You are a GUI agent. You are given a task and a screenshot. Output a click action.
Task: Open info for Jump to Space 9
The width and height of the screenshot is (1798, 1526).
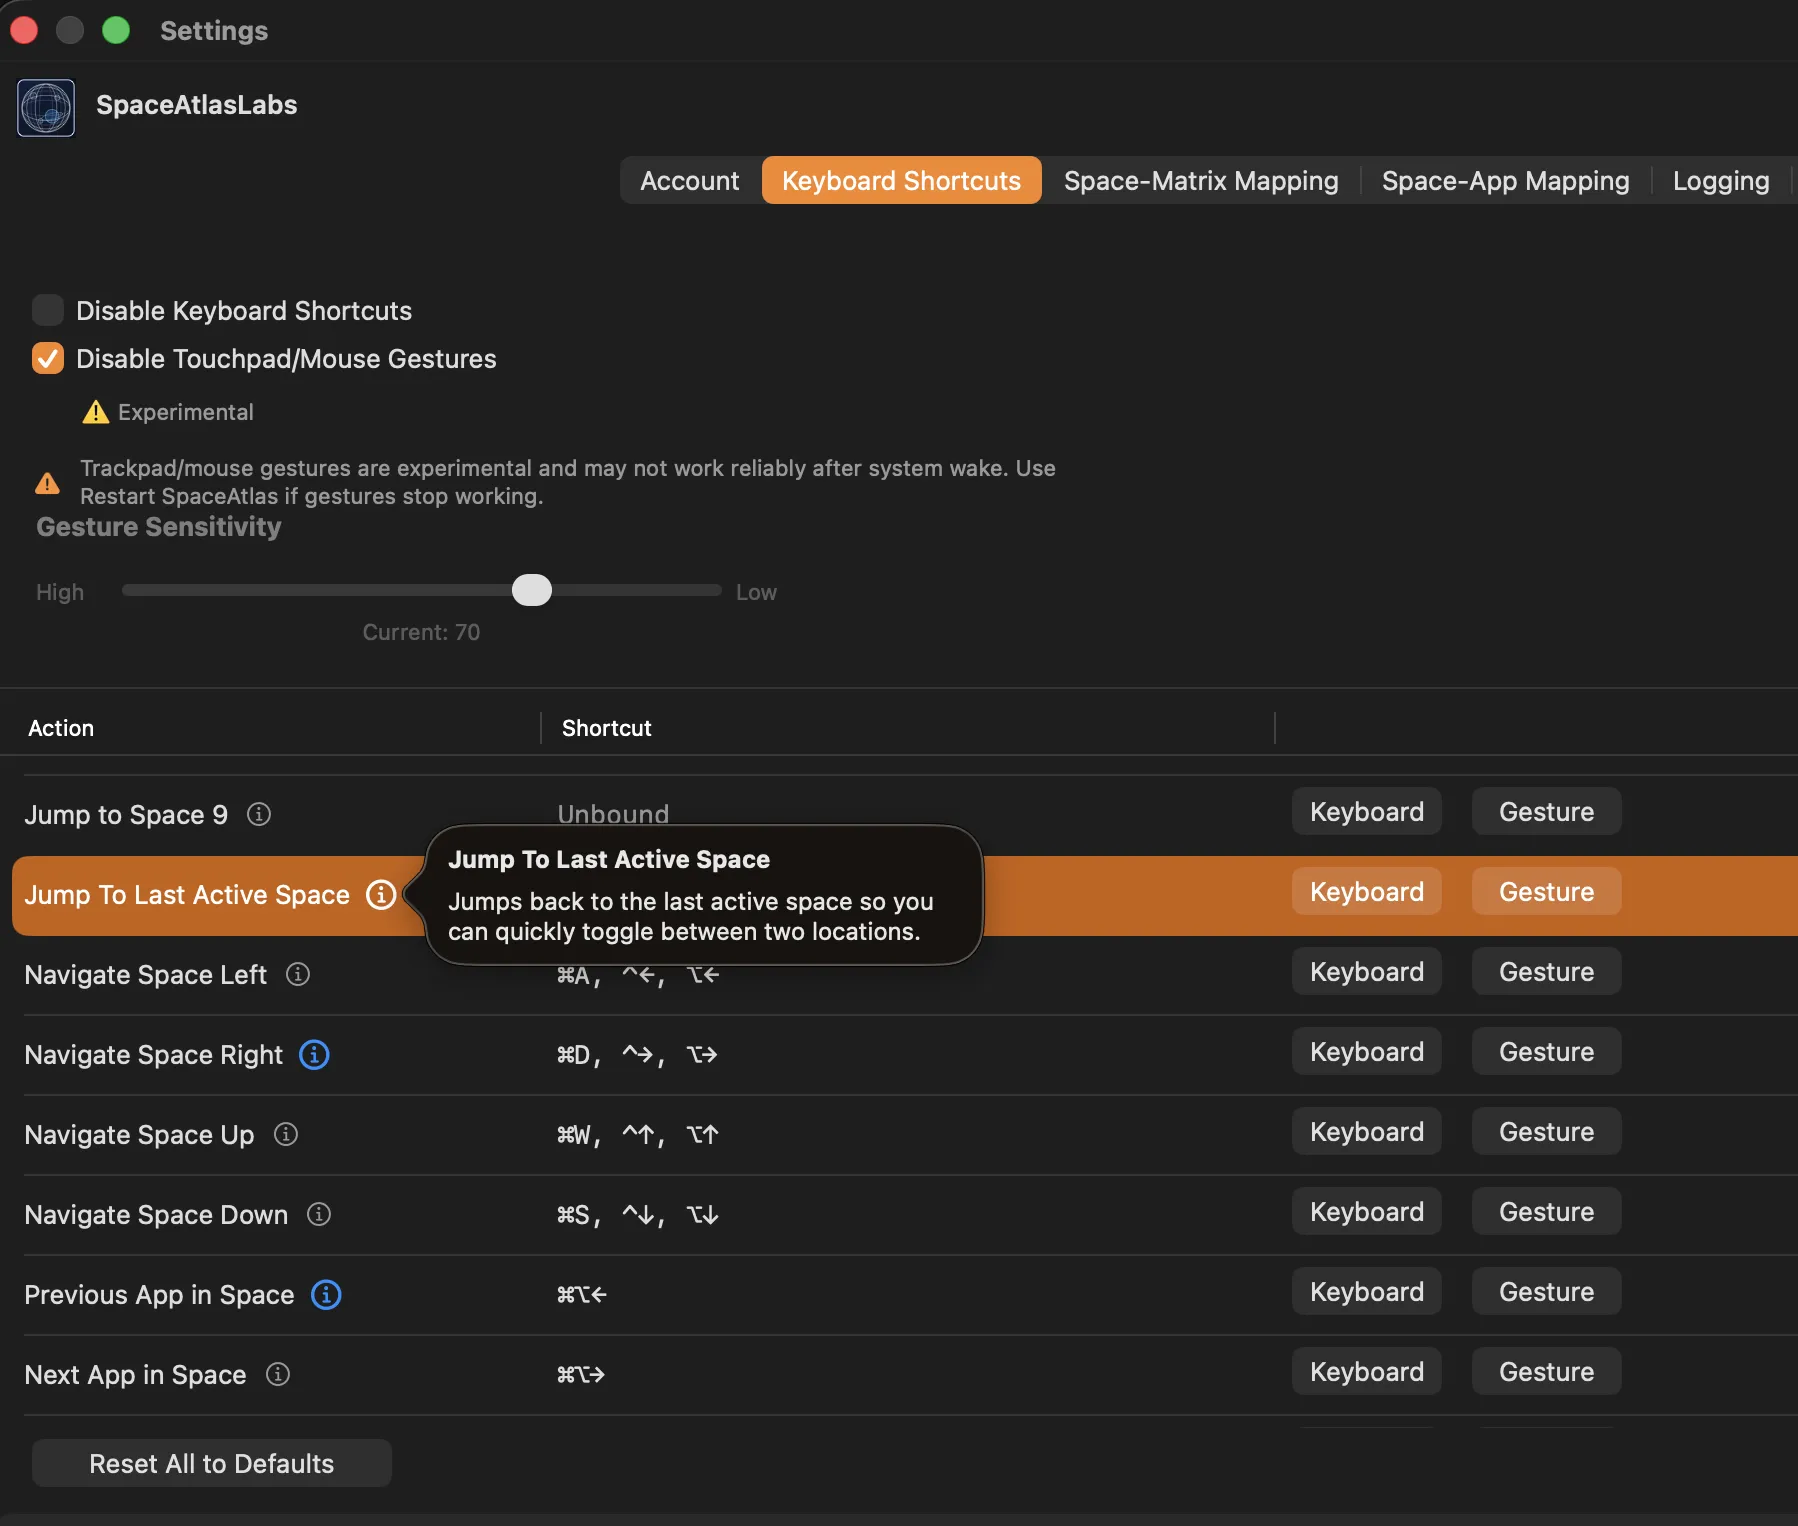pyautogui.click(x=259, y=814)
